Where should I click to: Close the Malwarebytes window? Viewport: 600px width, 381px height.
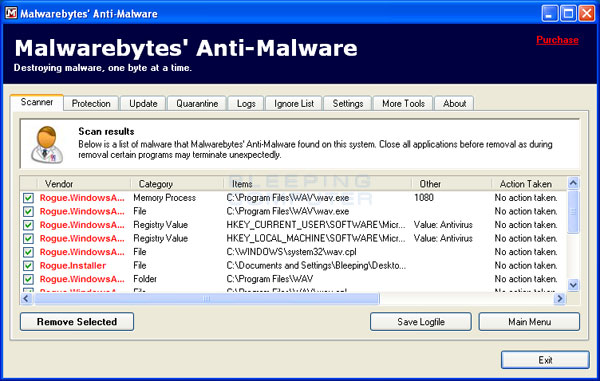587,14
